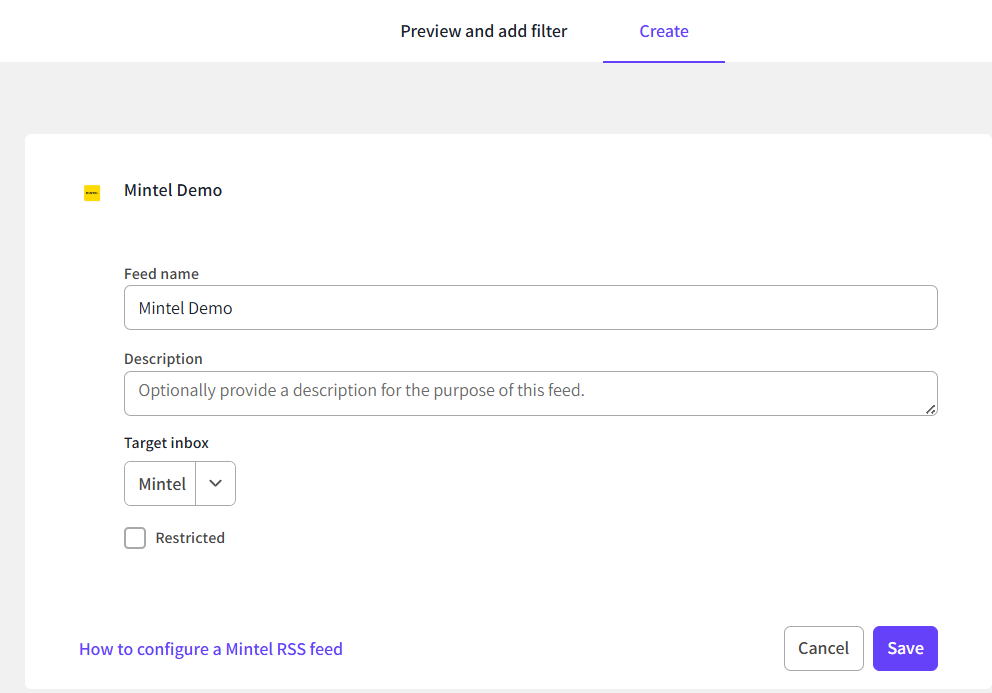Focus the Feed name input field
Image resolution: width=992 pixels, height=693 pixels.
point(530,308)
